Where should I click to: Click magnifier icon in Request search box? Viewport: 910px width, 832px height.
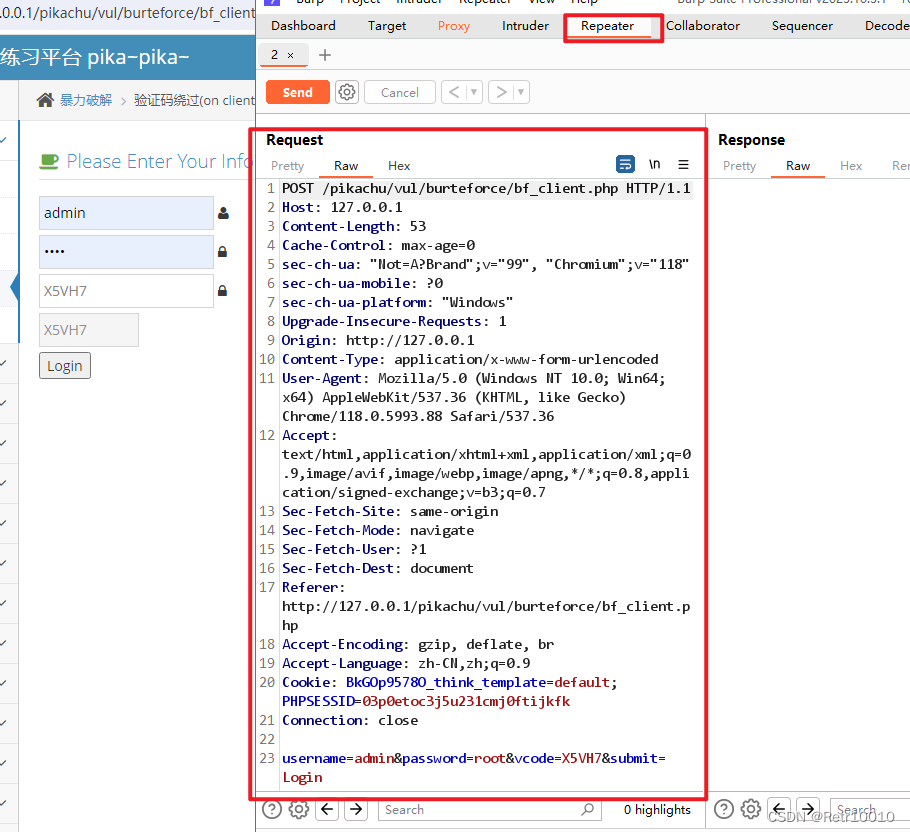click(588, 809)
